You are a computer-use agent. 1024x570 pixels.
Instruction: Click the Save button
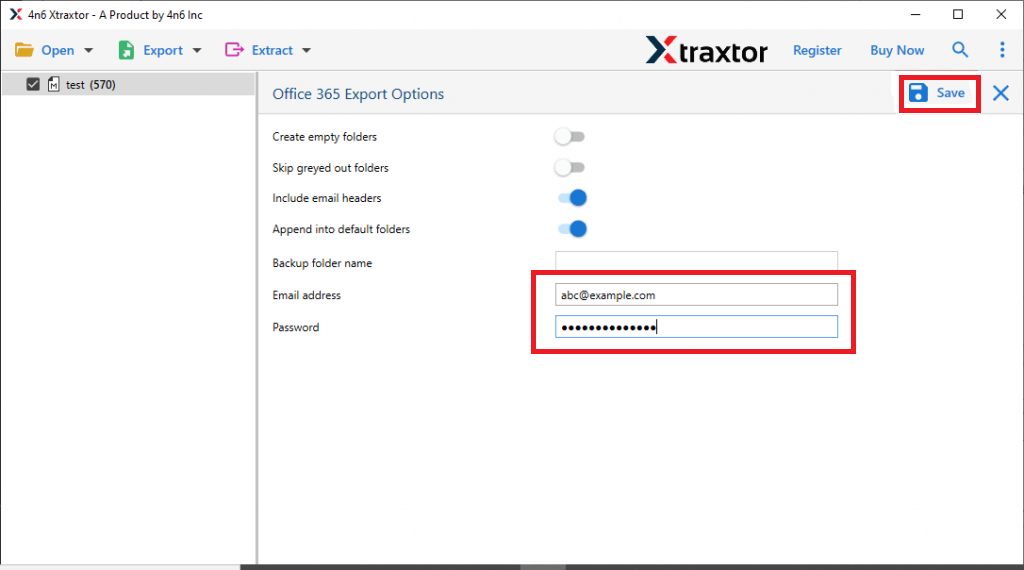click(939, 93)
